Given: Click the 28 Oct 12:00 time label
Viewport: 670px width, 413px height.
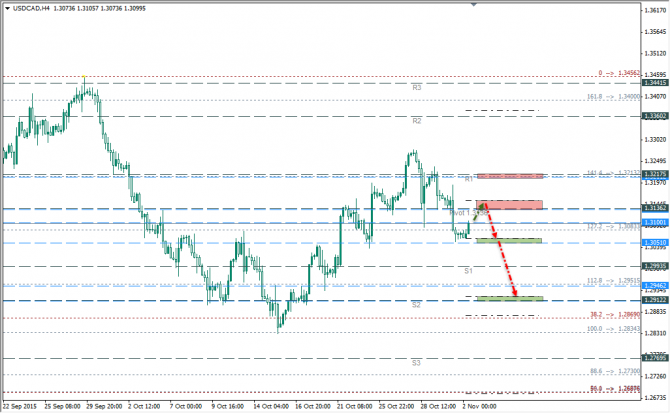Looking at the screenshot, I should click(438, 406).
